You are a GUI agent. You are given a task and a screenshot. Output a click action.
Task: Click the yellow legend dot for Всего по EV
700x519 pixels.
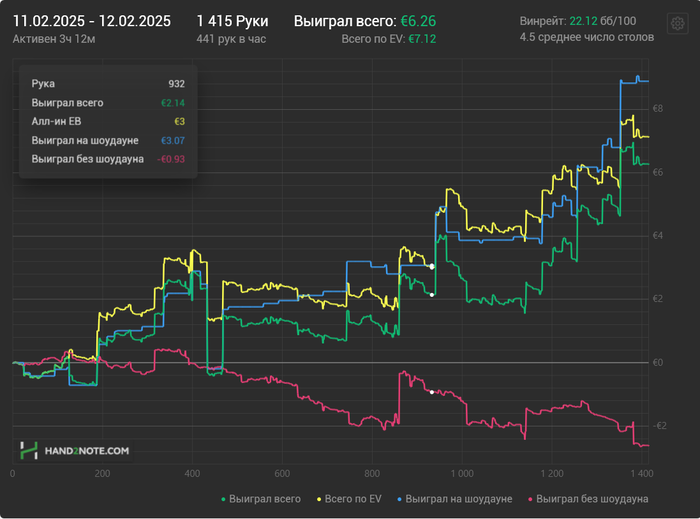319,499
